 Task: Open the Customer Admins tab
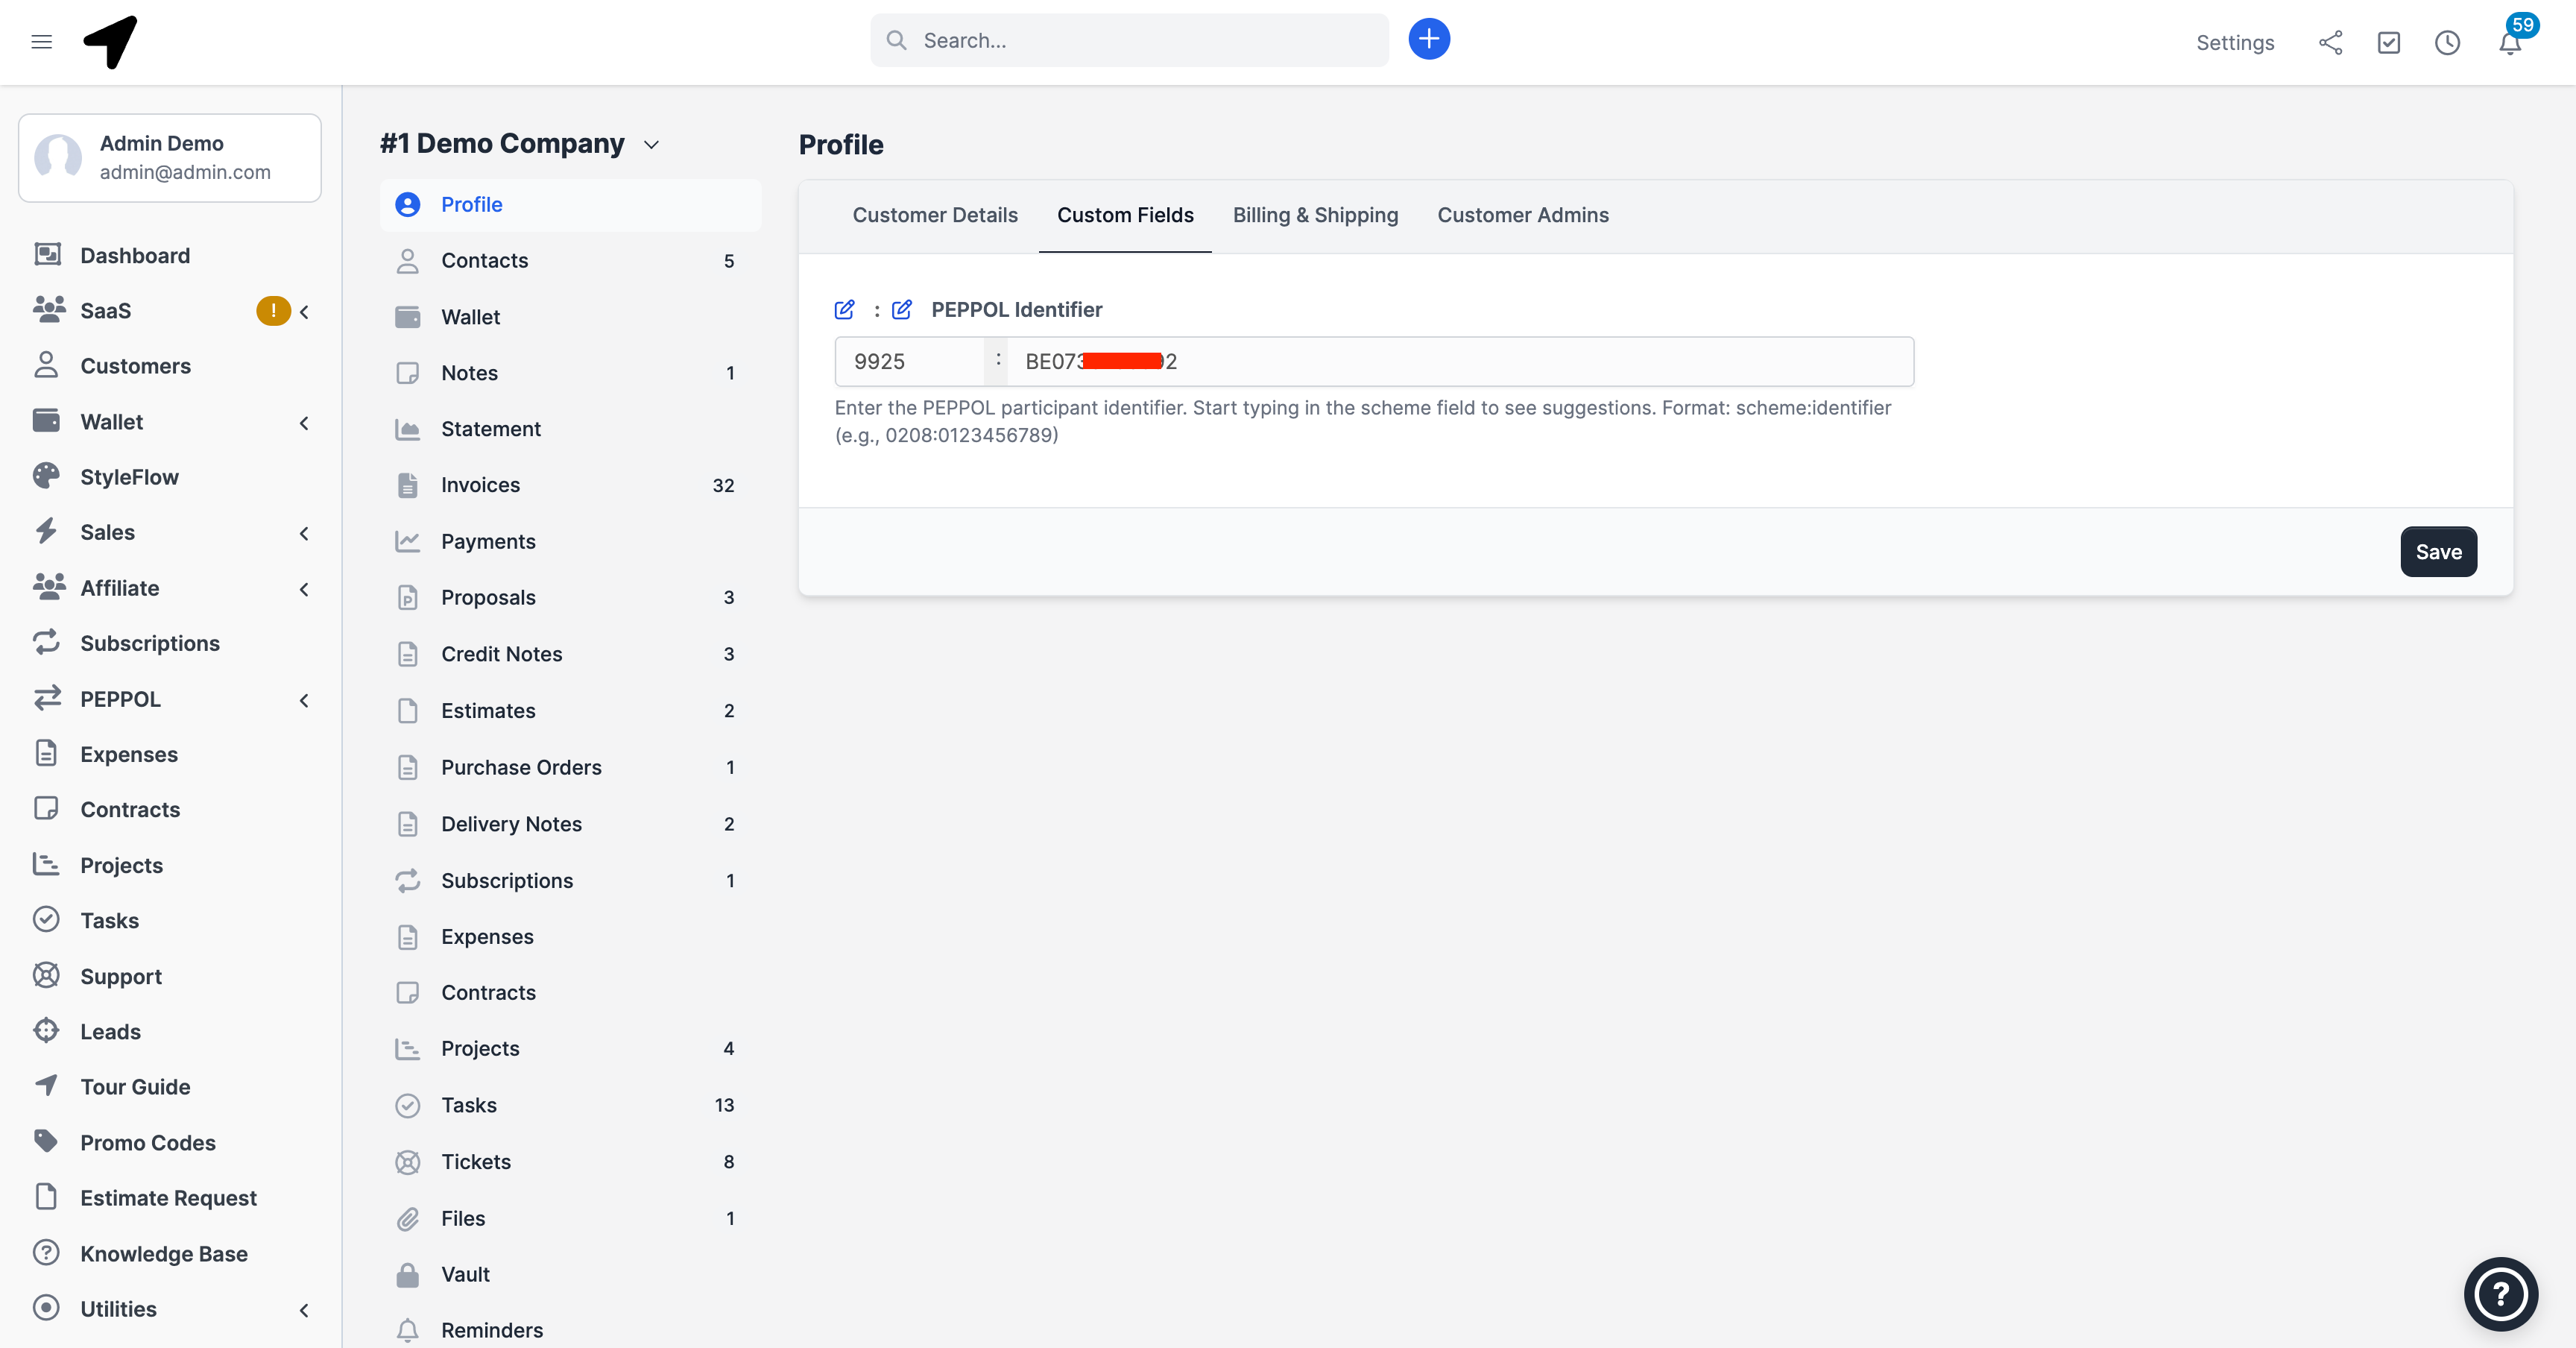click(x=1522, y=215)
